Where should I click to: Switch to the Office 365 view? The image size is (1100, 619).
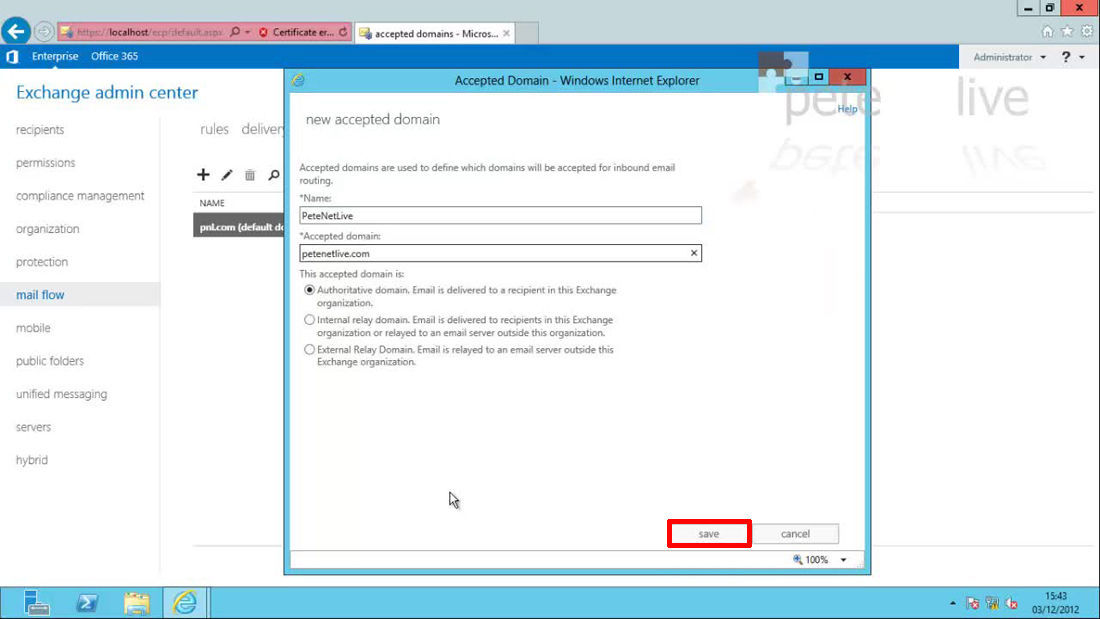click(114, 56)
